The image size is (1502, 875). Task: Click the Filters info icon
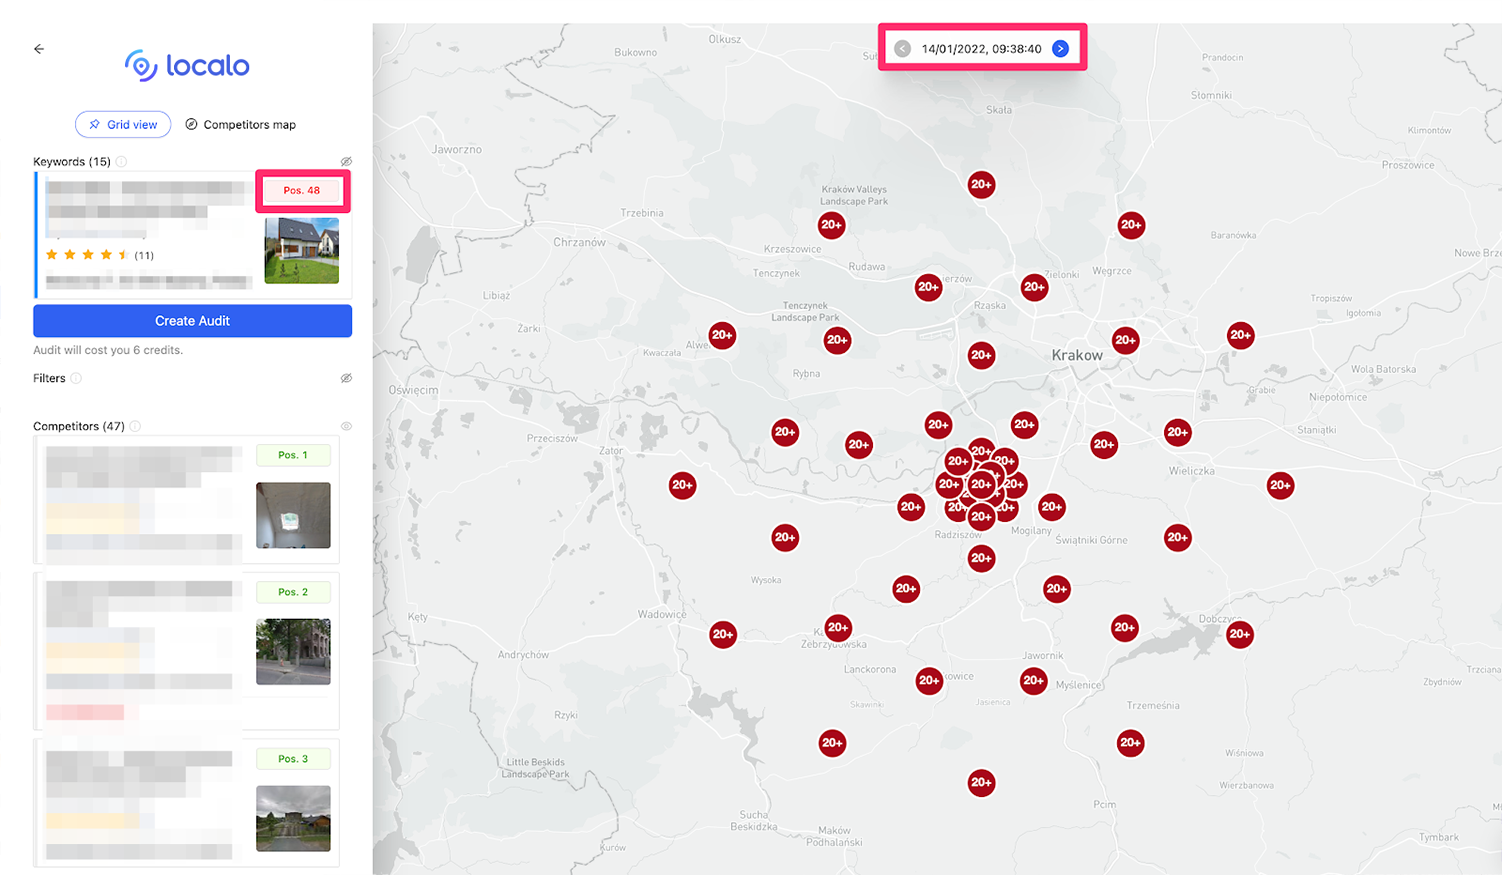(x=76, y=378)
